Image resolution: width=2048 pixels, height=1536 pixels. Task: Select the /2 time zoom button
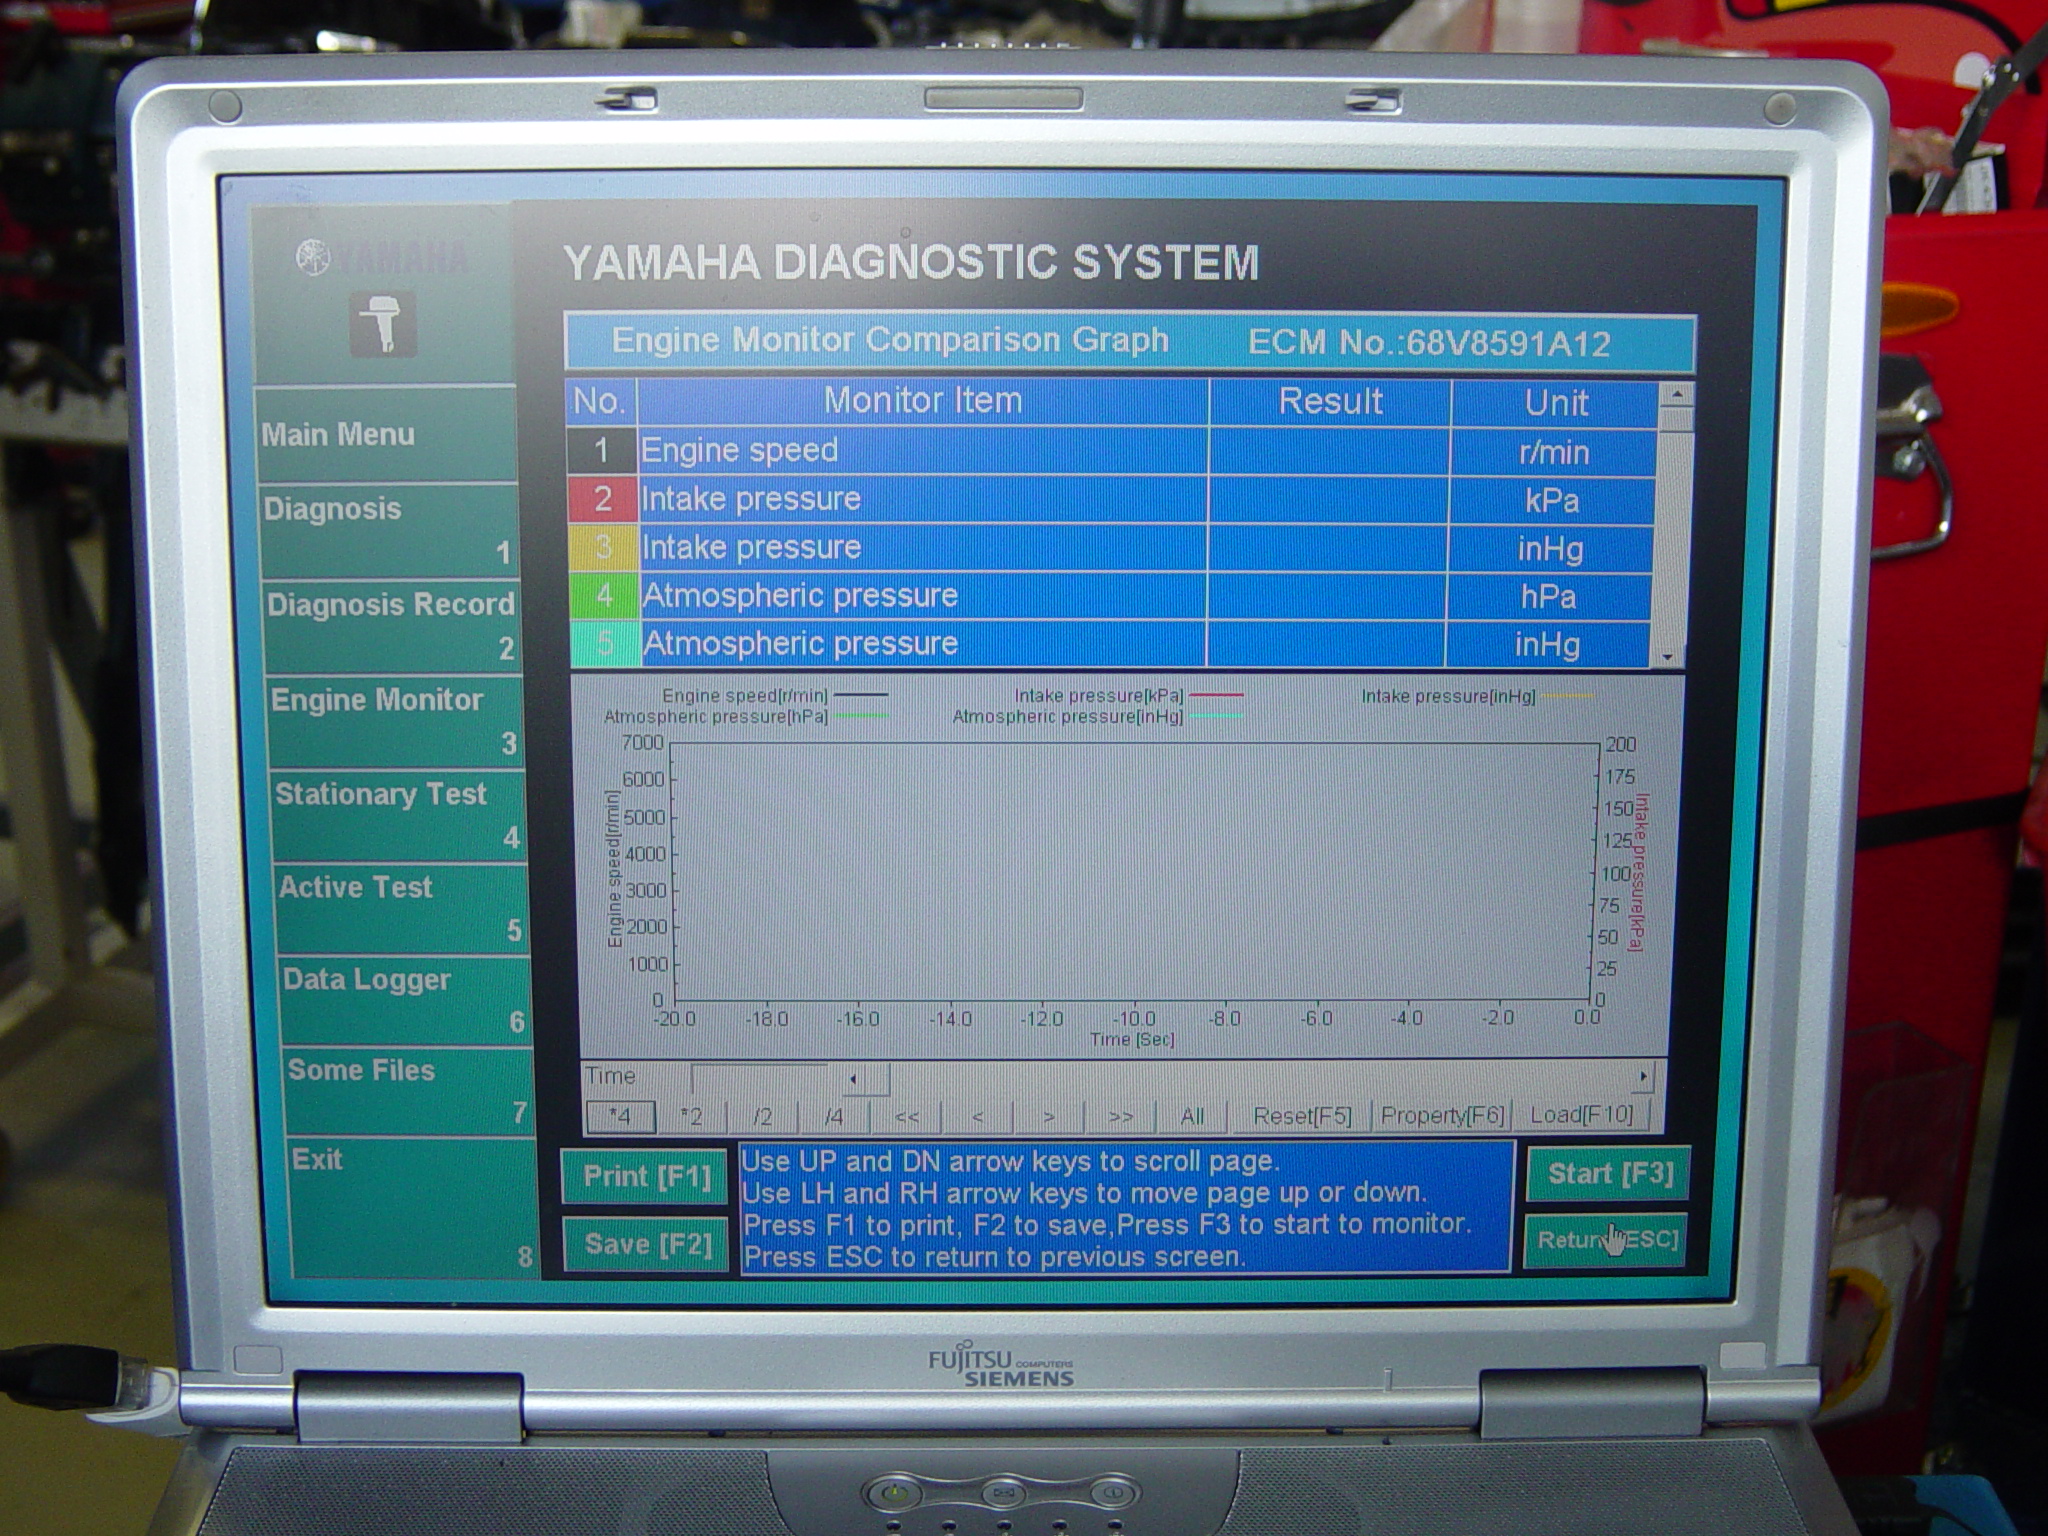click(x=763, y=1116)
